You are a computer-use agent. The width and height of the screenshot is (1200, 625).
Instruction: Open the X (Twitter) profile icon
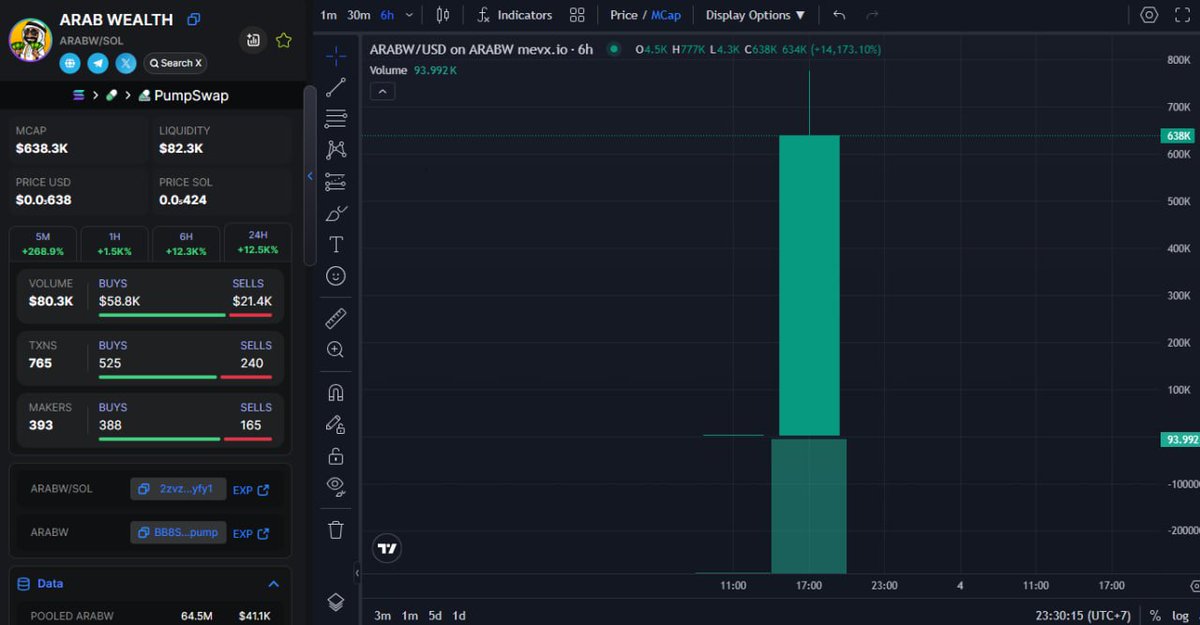126,63
